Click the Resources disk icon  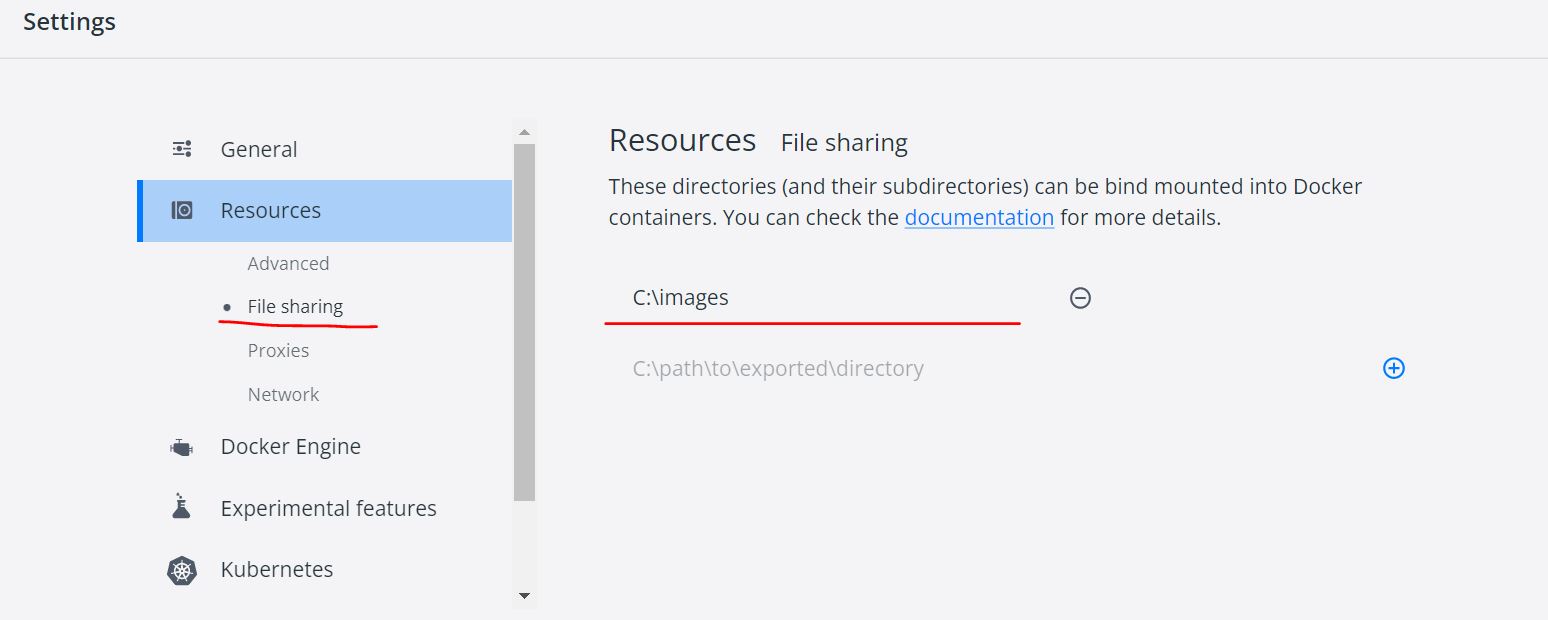[x=182, y=210]
